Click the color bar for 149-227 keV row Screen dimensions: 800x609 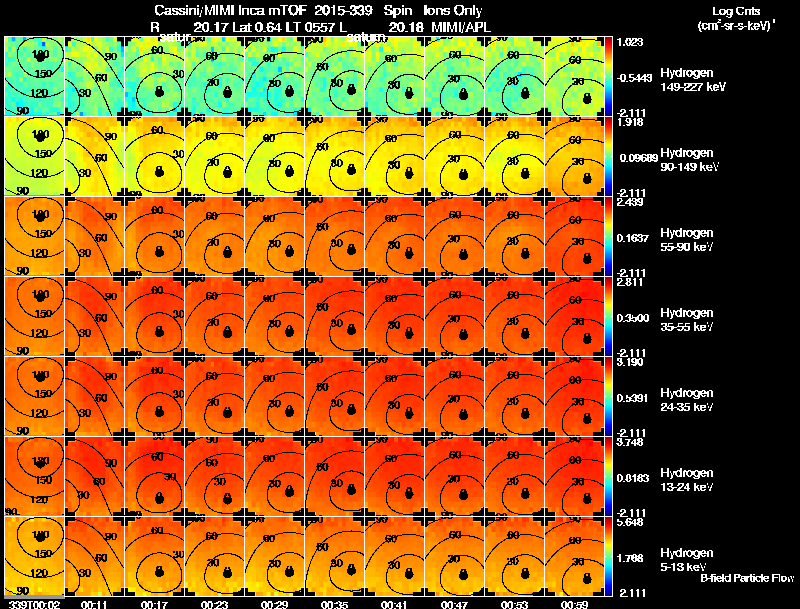tap(608, 76)
